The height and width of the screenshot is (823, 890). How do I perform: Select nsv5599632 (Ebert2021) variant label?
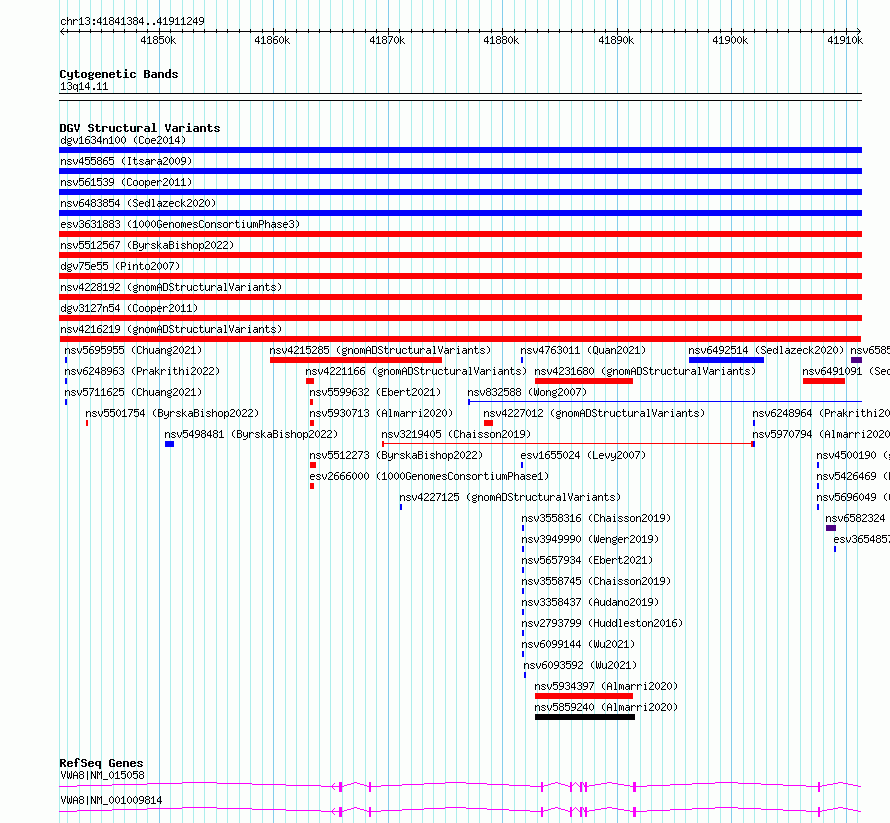[375, 392]
